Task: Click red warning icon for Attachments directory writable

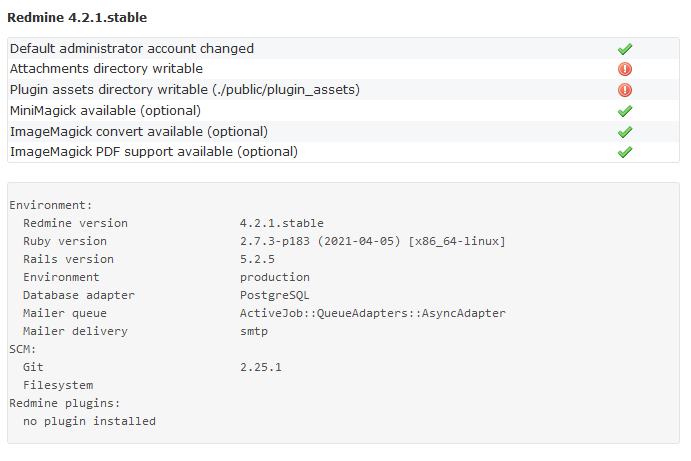Action: (624, 69)
